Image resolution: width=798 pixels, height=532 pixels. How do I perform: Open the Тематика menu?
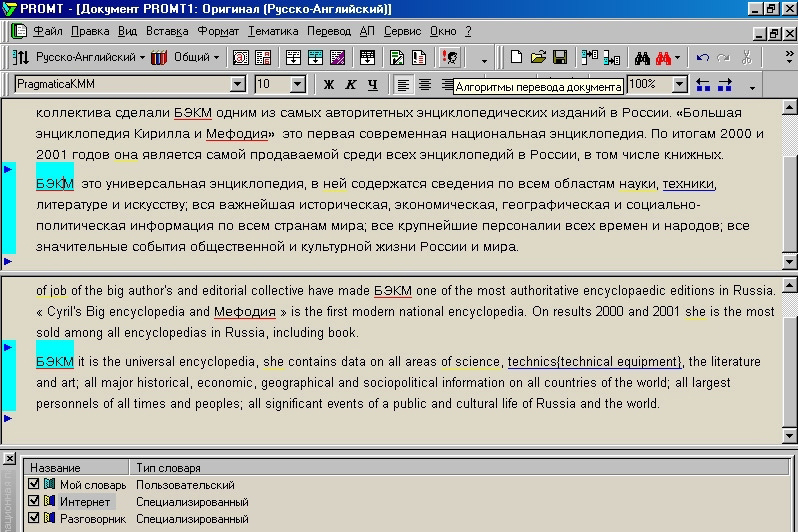click(273, 31)
